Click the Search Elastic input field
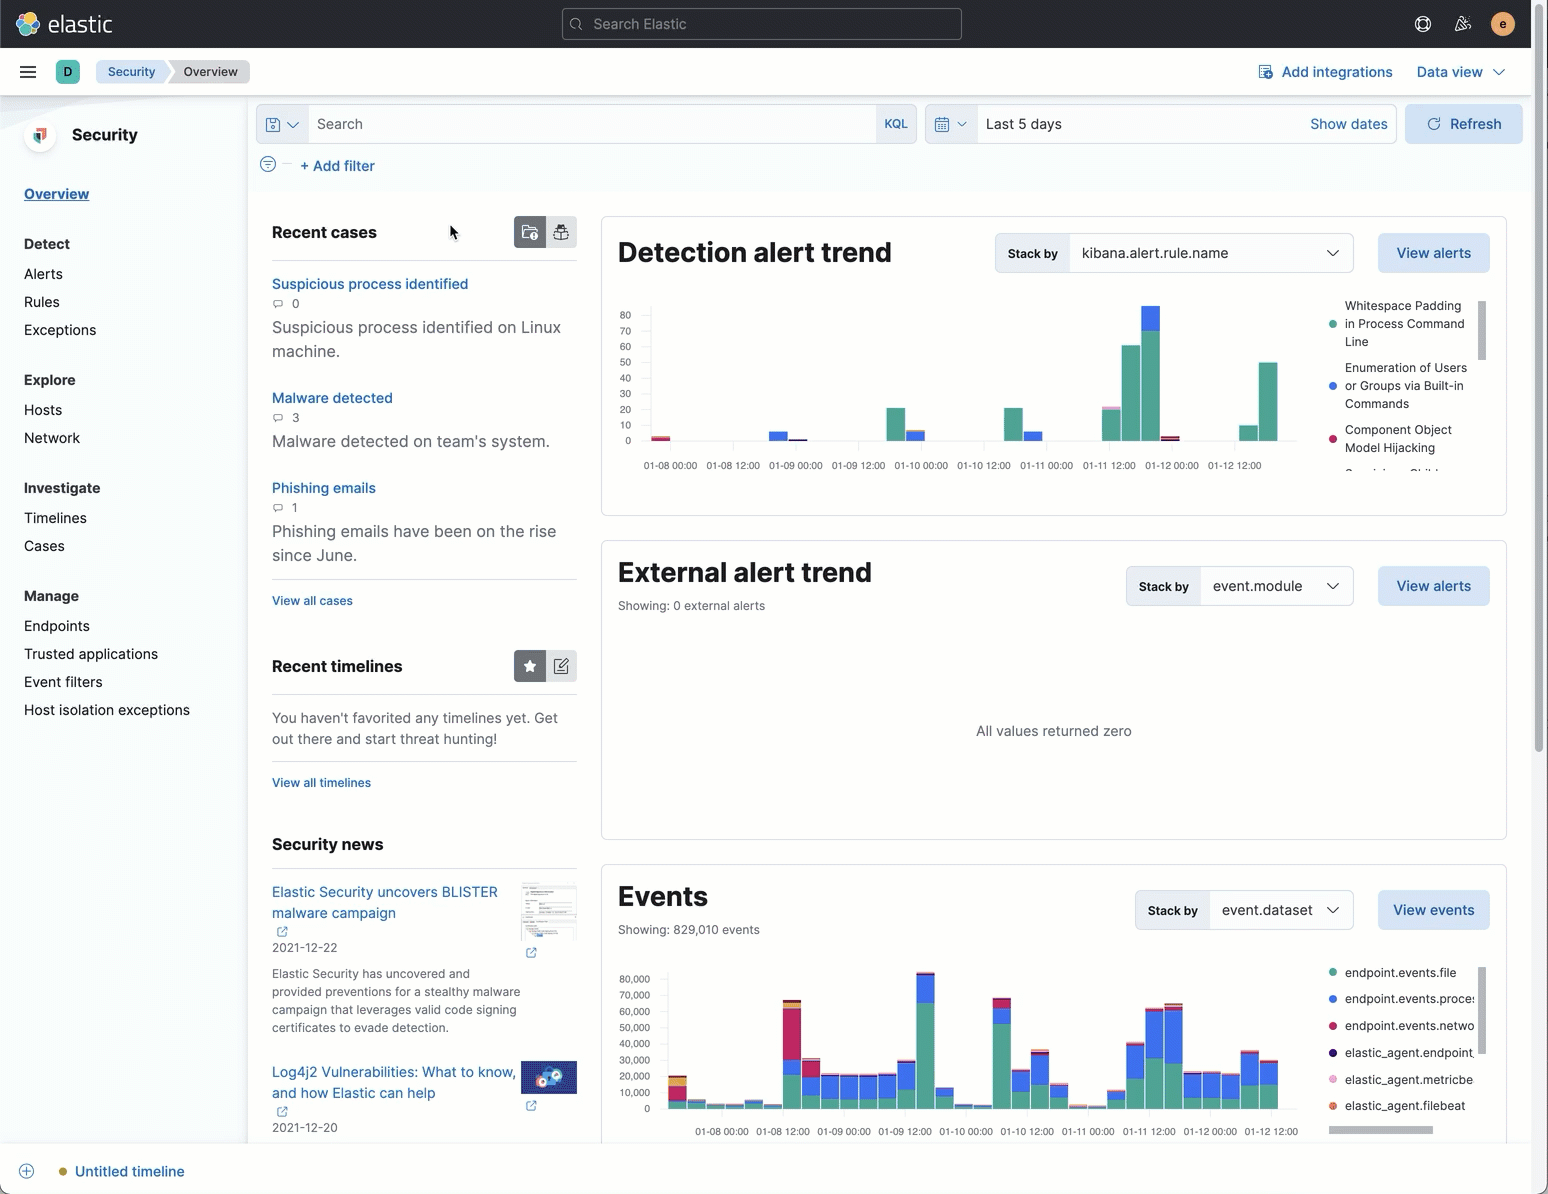 (762, 24)
